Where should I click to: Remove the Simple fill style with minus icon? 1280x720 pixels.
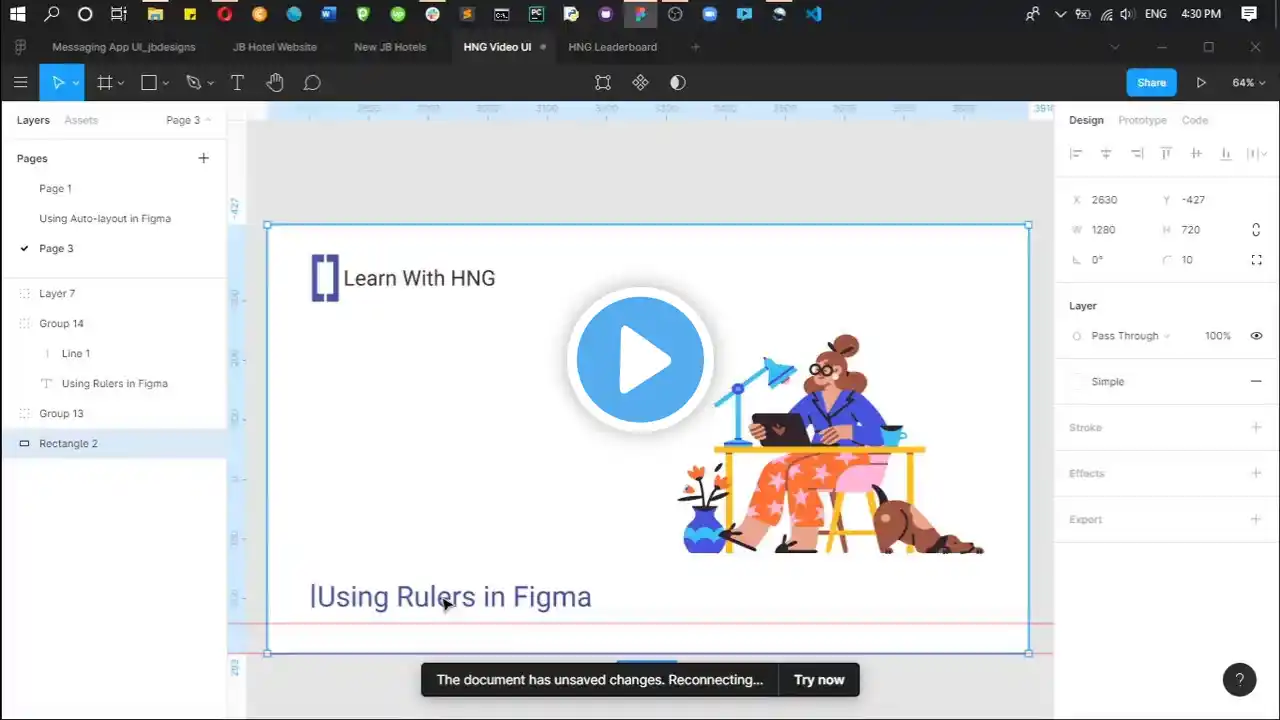point(1256,381)
